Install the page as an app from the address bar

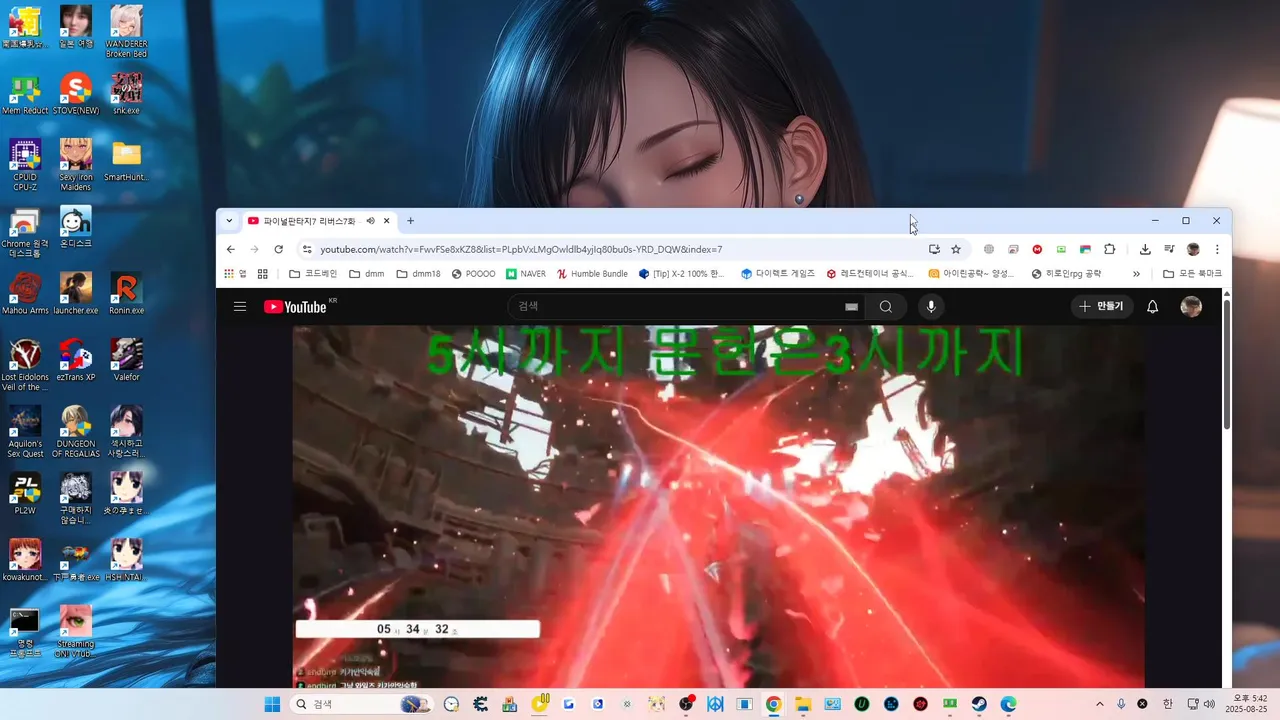[934, 249]
